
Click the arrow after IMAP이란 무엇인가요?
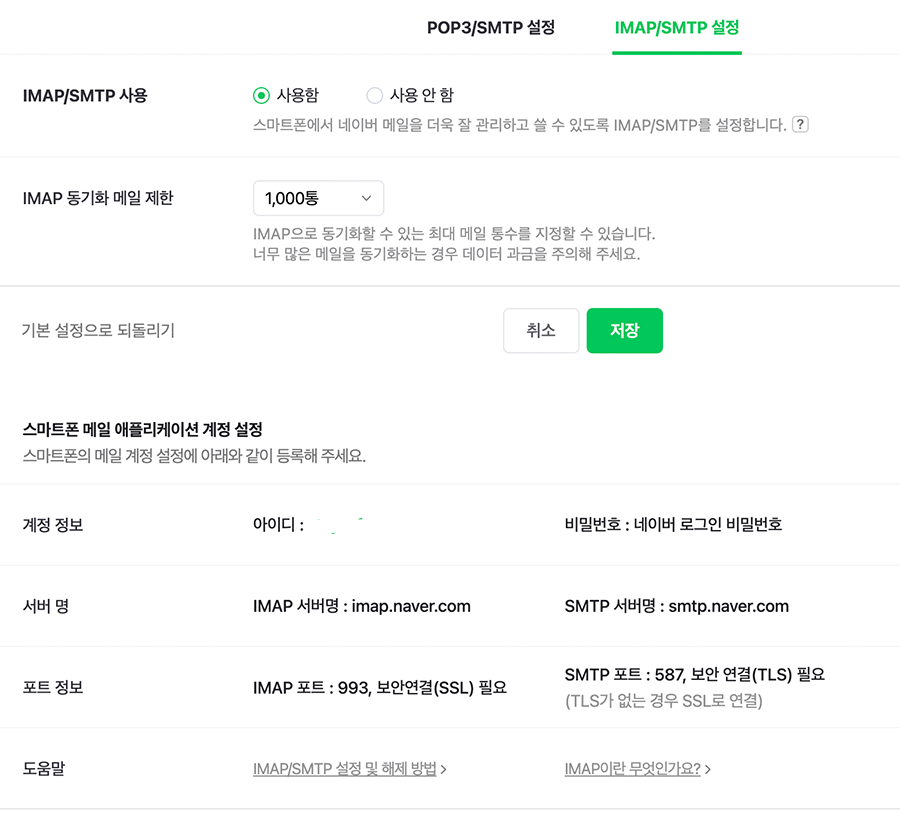[708, 769]
